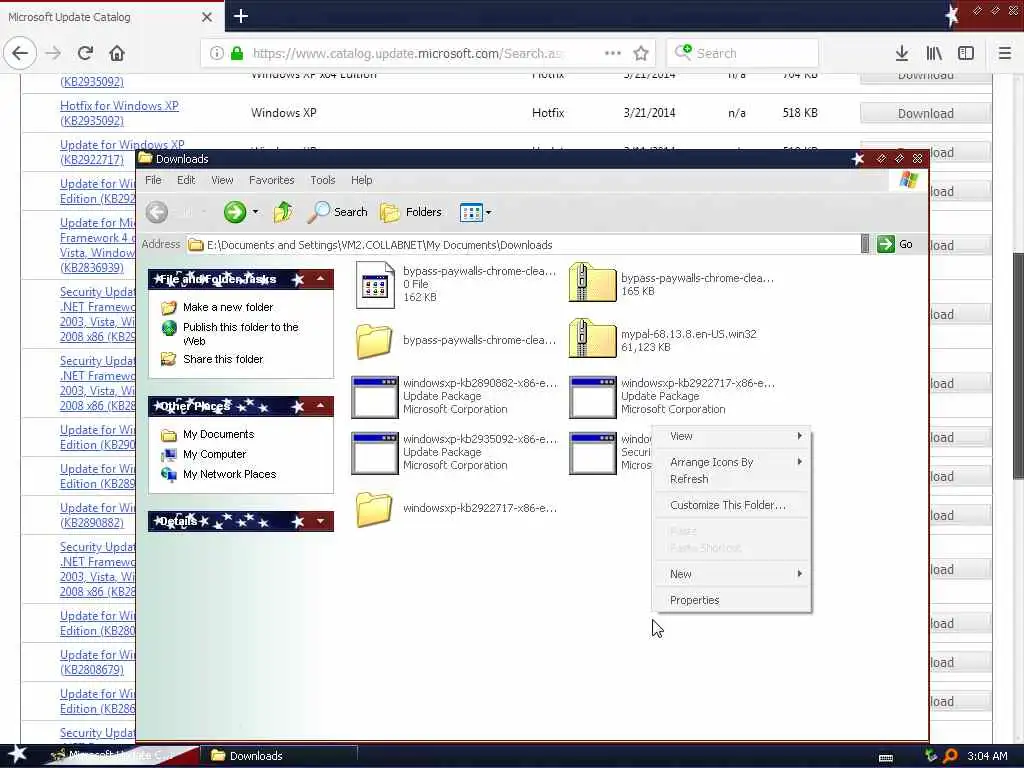The height and width of the screenshot is (768, 1024).
Task: Go up one folder level in Explorer
Action: tap(283, 212)
